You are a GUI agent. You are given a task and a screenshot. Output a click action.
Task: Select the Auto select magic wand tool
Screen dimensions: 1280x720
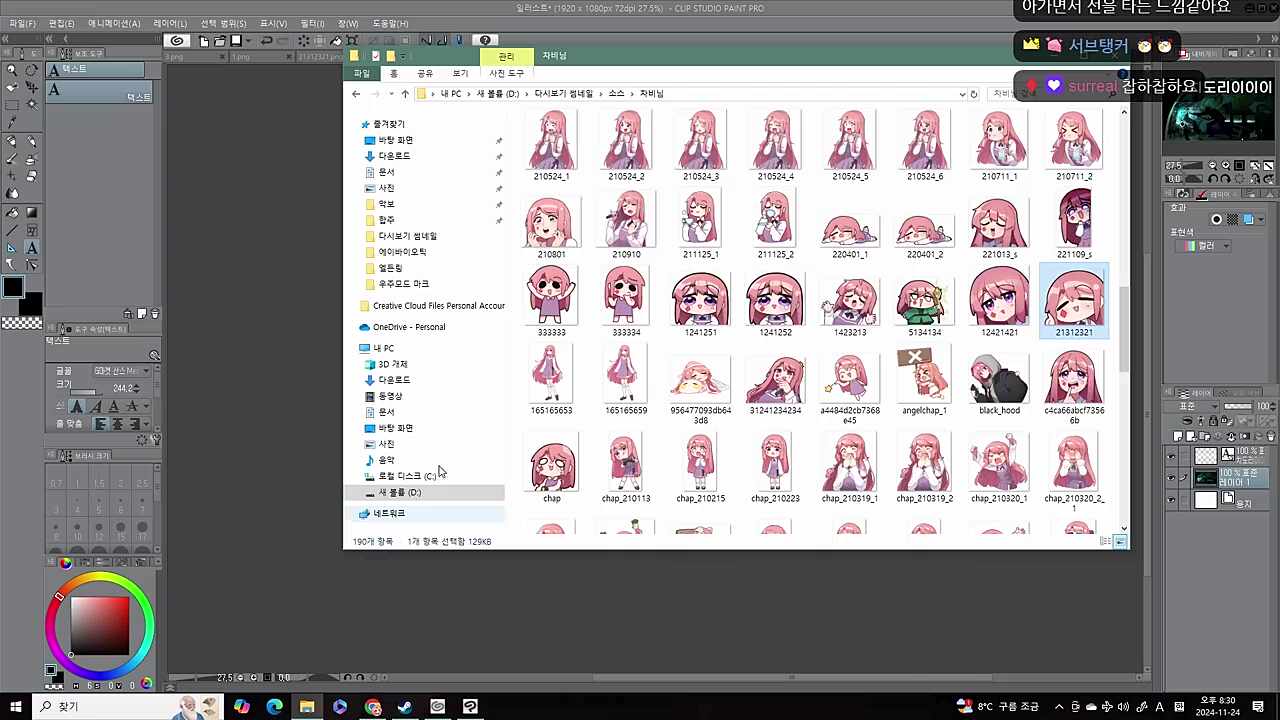pyautogui.click(x=32, y=105)
